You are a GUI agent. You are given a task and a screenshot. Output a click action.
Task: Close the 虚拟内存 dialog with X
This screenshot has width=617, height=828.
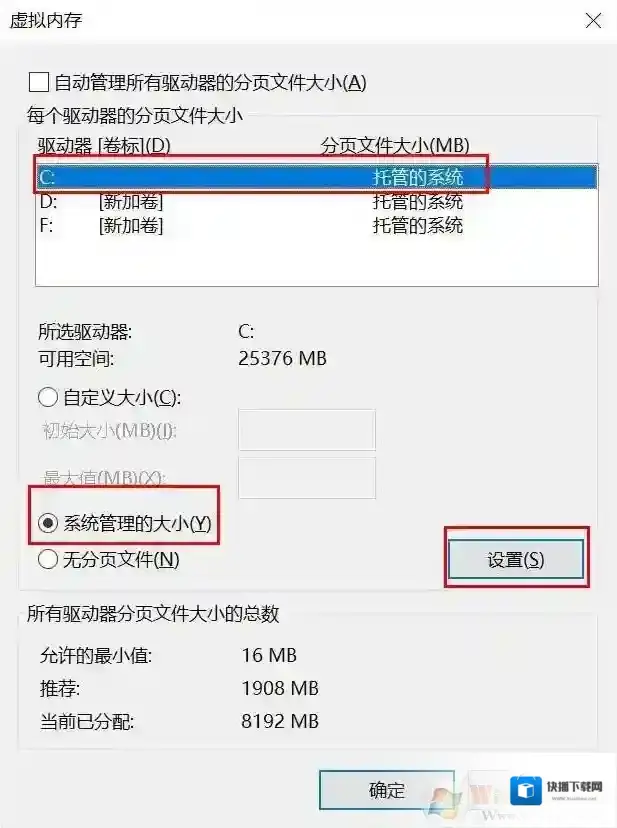click(x=593, y=21)
